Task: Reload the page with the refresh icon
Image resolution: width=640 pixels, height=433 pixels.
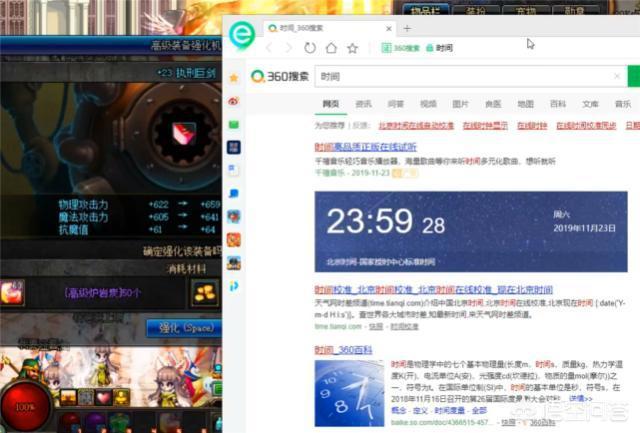Action: 310,48
